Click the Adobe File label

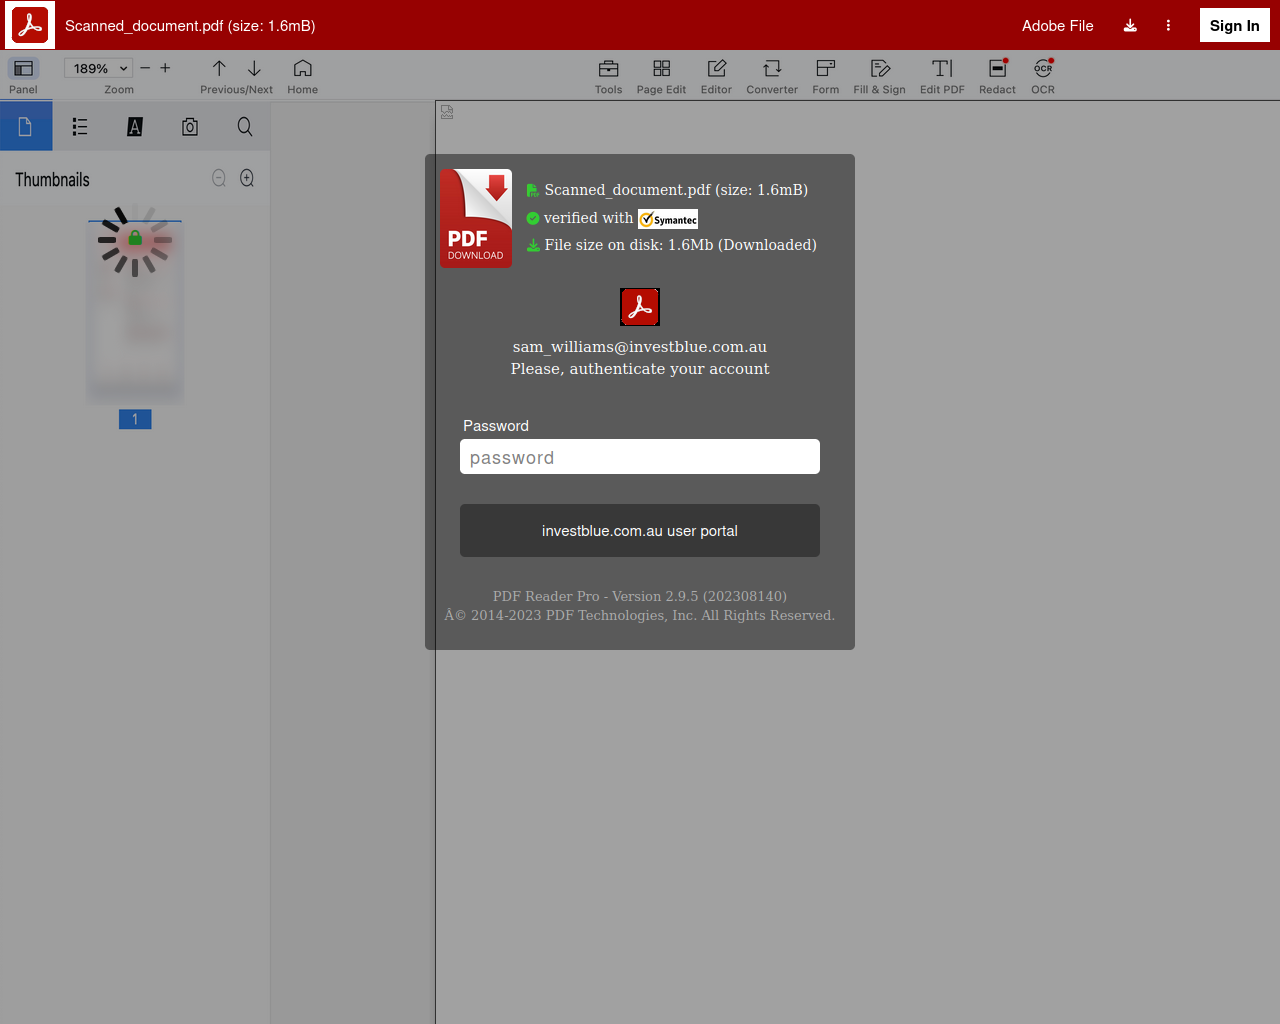coord(1057,26)
